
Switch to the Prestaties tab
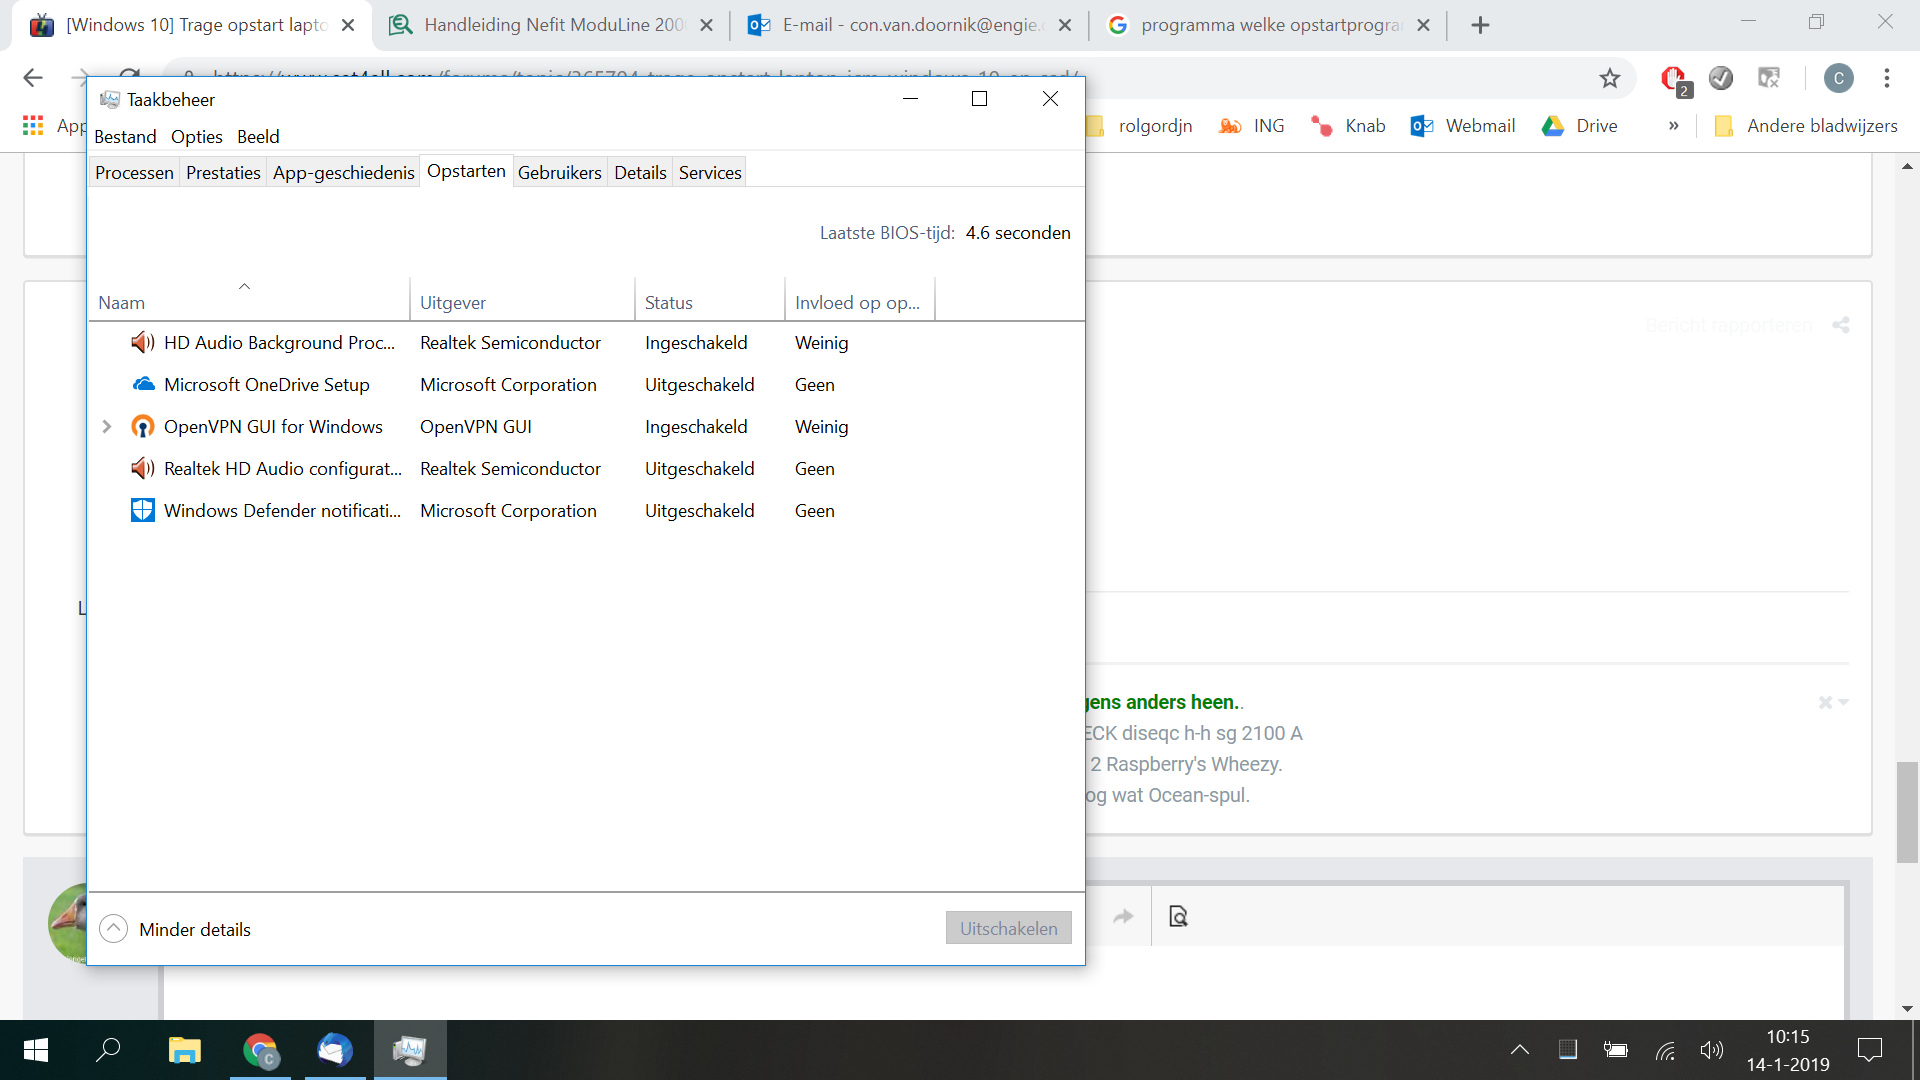click(223, 173)
